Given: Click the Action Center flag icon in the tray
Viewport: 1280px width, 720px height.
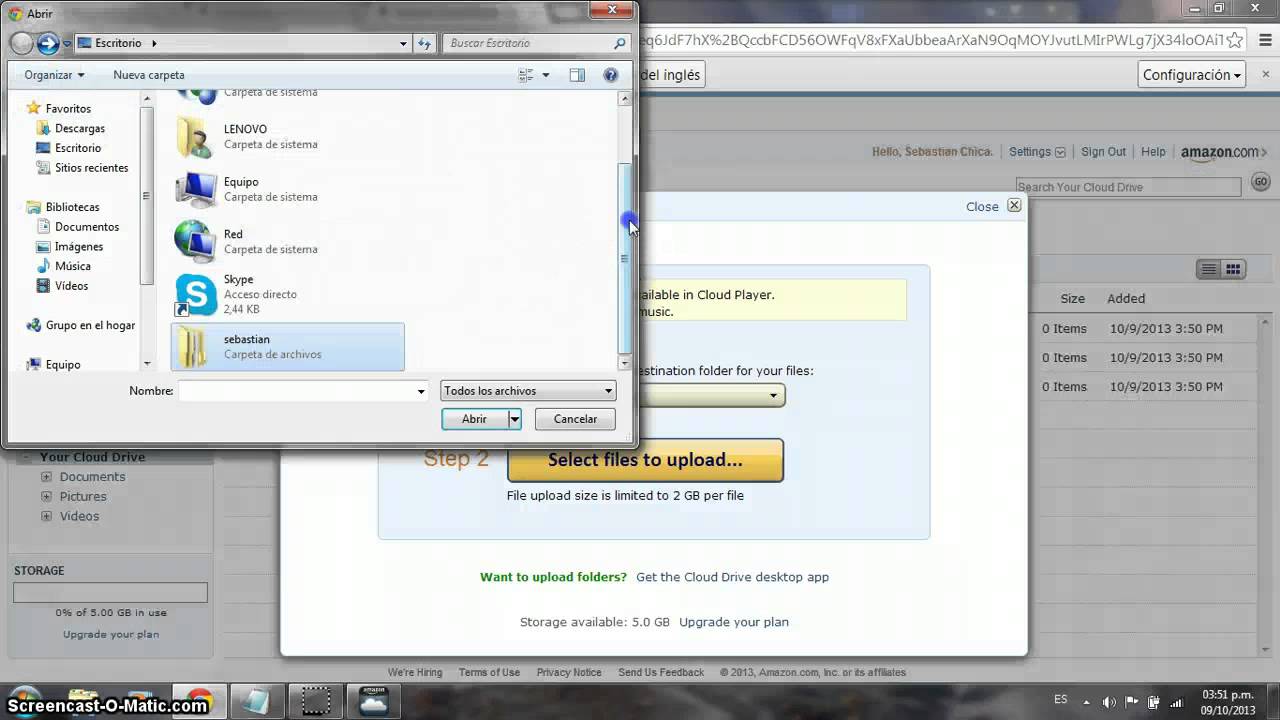Looking at the screenshot, I should click(1131, 702).
